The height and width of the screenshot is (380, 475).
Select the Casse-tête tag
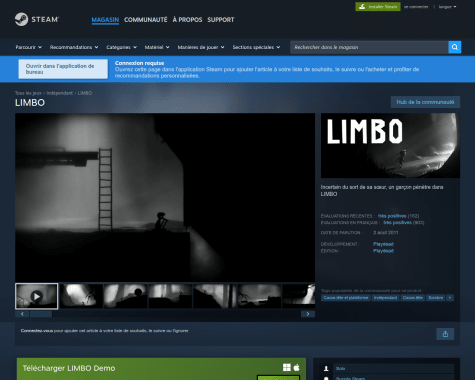413,298
